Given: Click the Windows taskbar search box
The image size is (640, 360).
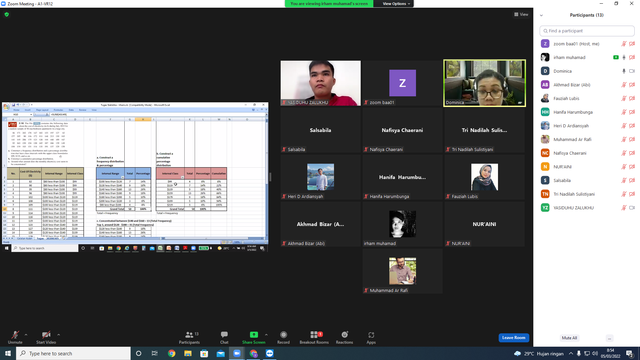Looking at the screenshot, I should (x=73, y=353).
